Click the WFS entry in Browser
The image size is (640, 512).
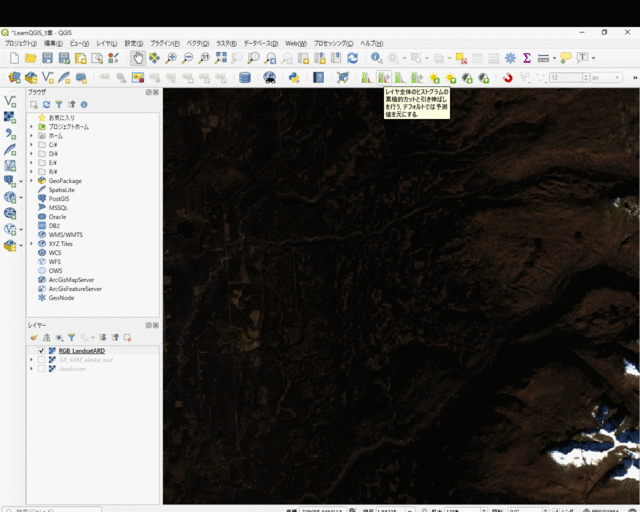55,262
